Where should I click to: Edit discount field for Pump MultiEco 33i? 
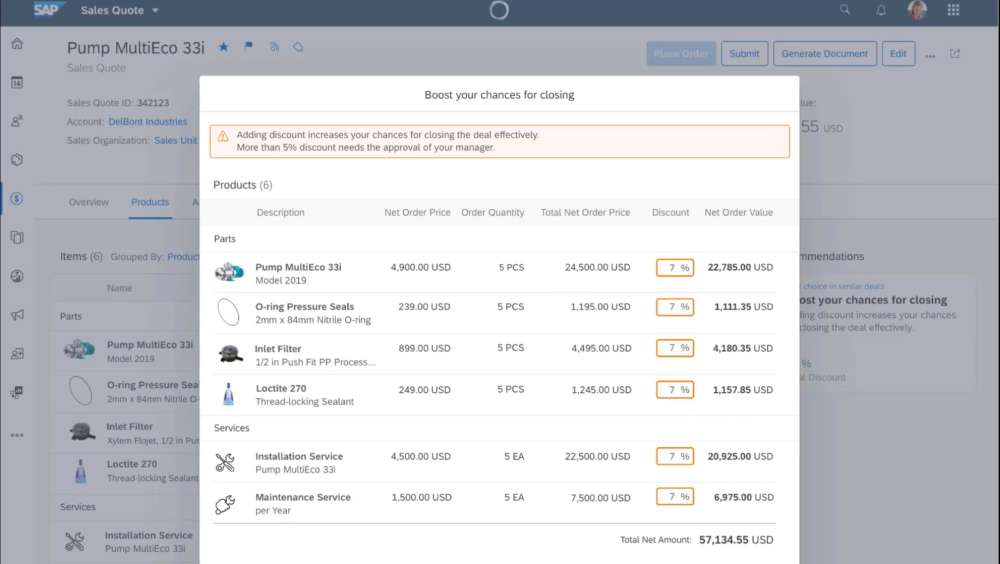click(x=675, y=267)
